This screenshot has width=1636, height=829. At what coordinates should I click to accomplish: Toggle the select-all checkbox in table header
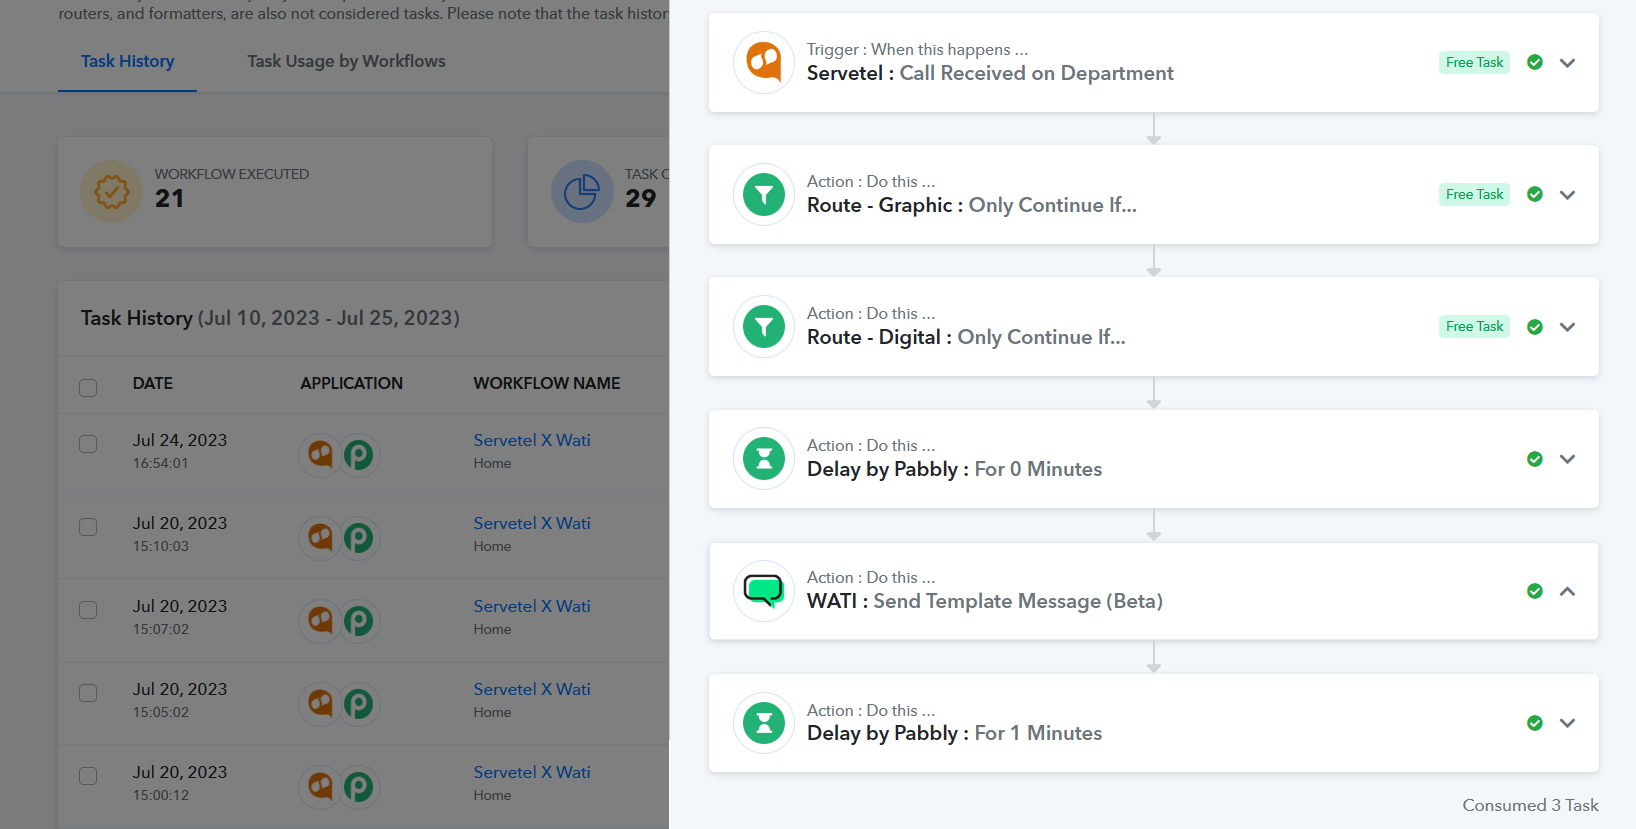tap(88, 387)
